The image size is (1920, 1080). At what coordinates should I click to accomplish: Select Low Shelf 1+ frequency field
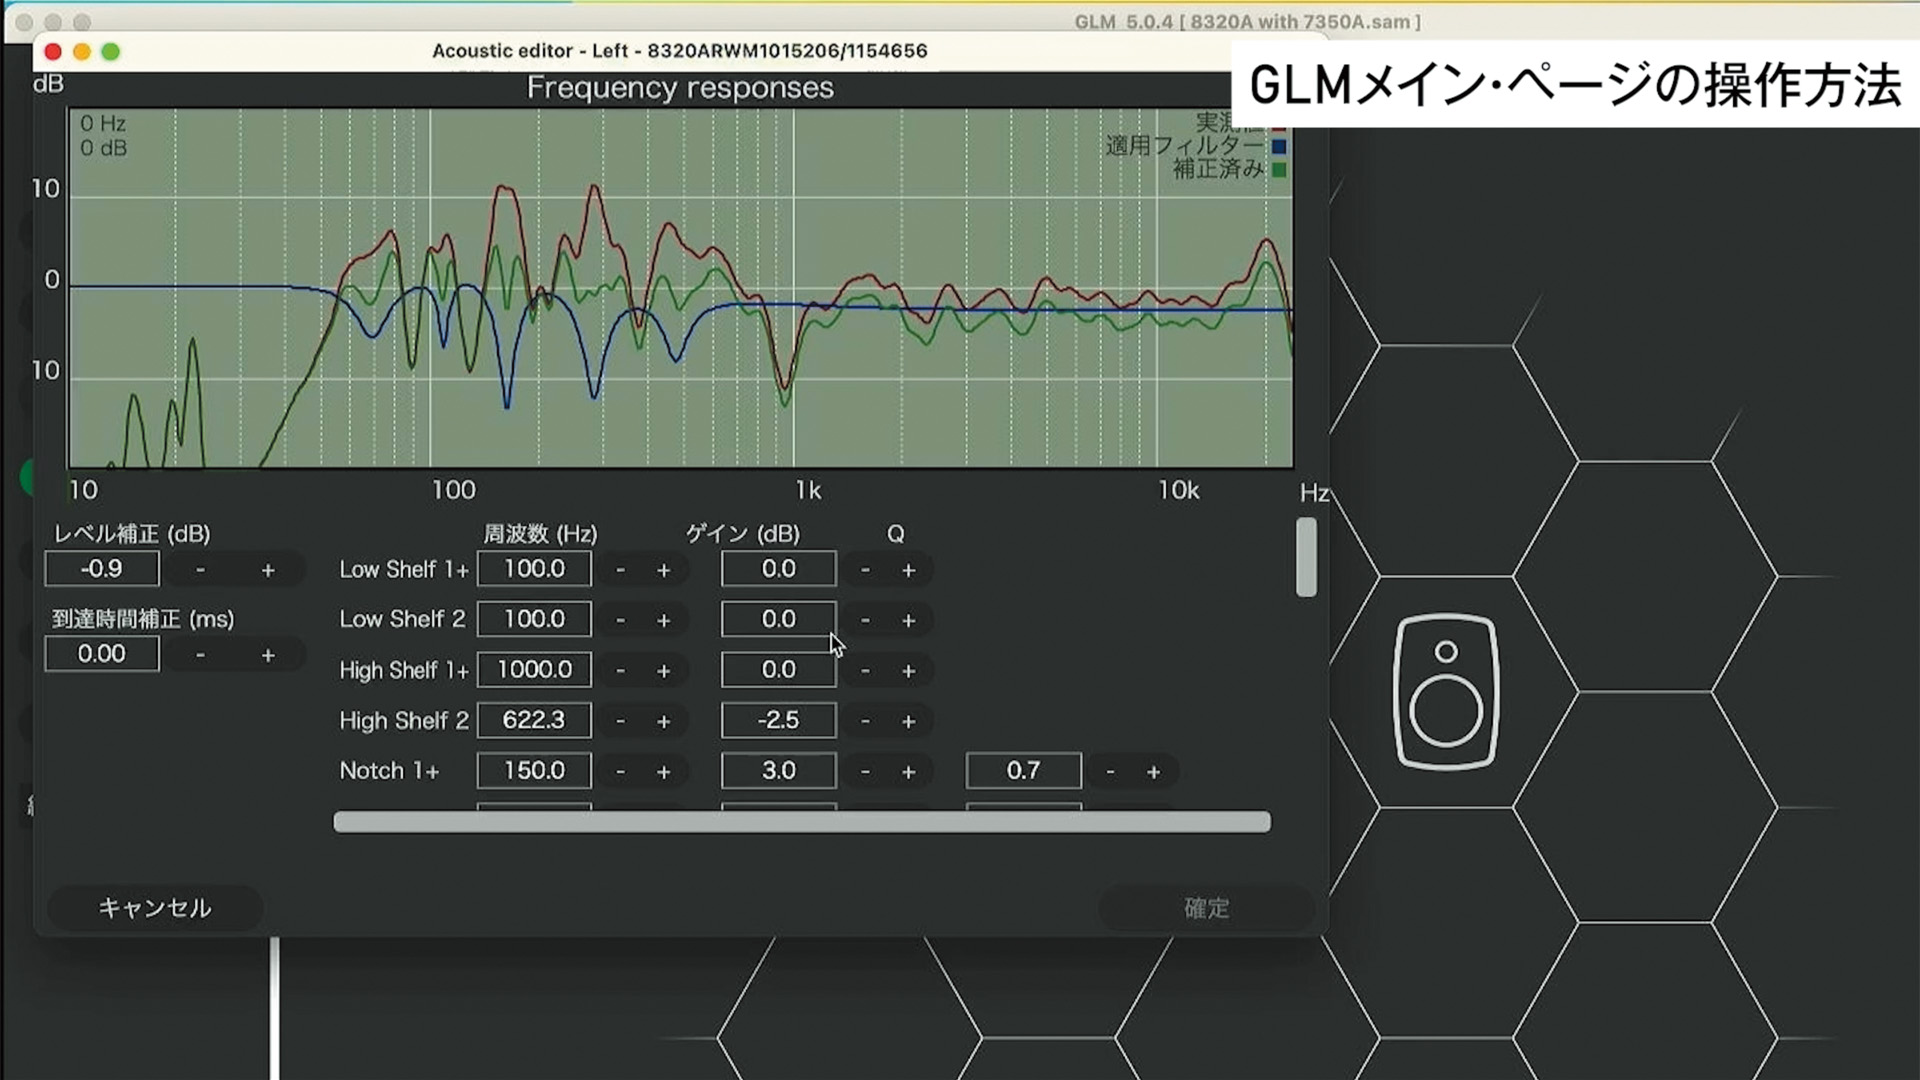(x=534, y=569)
